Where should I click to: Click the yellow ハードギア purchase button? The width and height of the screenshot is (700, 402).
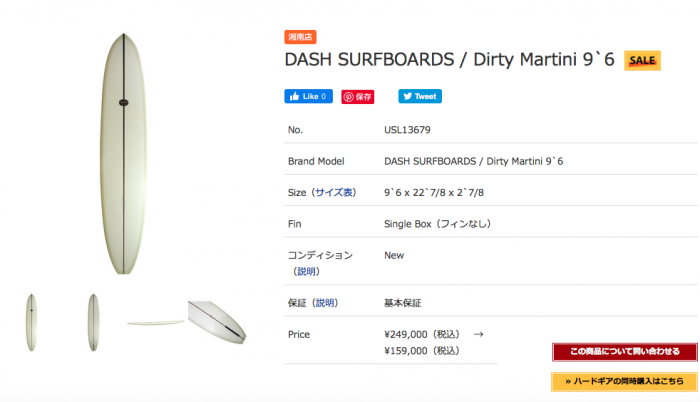point(624,381)
